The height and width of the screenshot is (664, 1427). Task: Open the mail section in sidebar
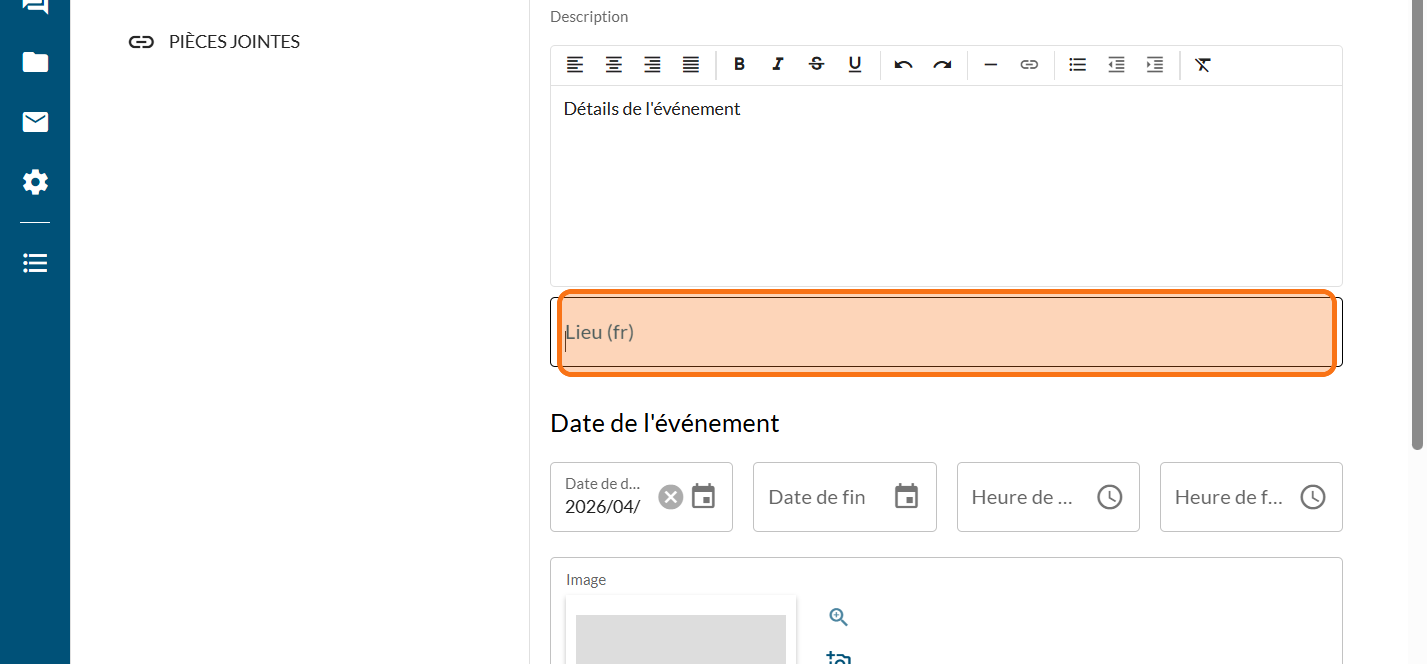tap(35, 122)
